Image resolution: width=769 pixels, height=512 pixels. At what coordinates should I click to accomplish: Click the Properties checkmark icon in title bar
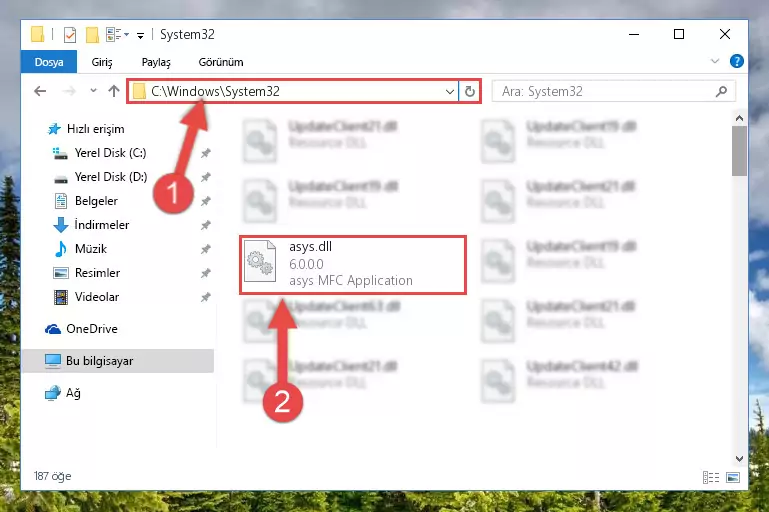[x=70, y=35]
